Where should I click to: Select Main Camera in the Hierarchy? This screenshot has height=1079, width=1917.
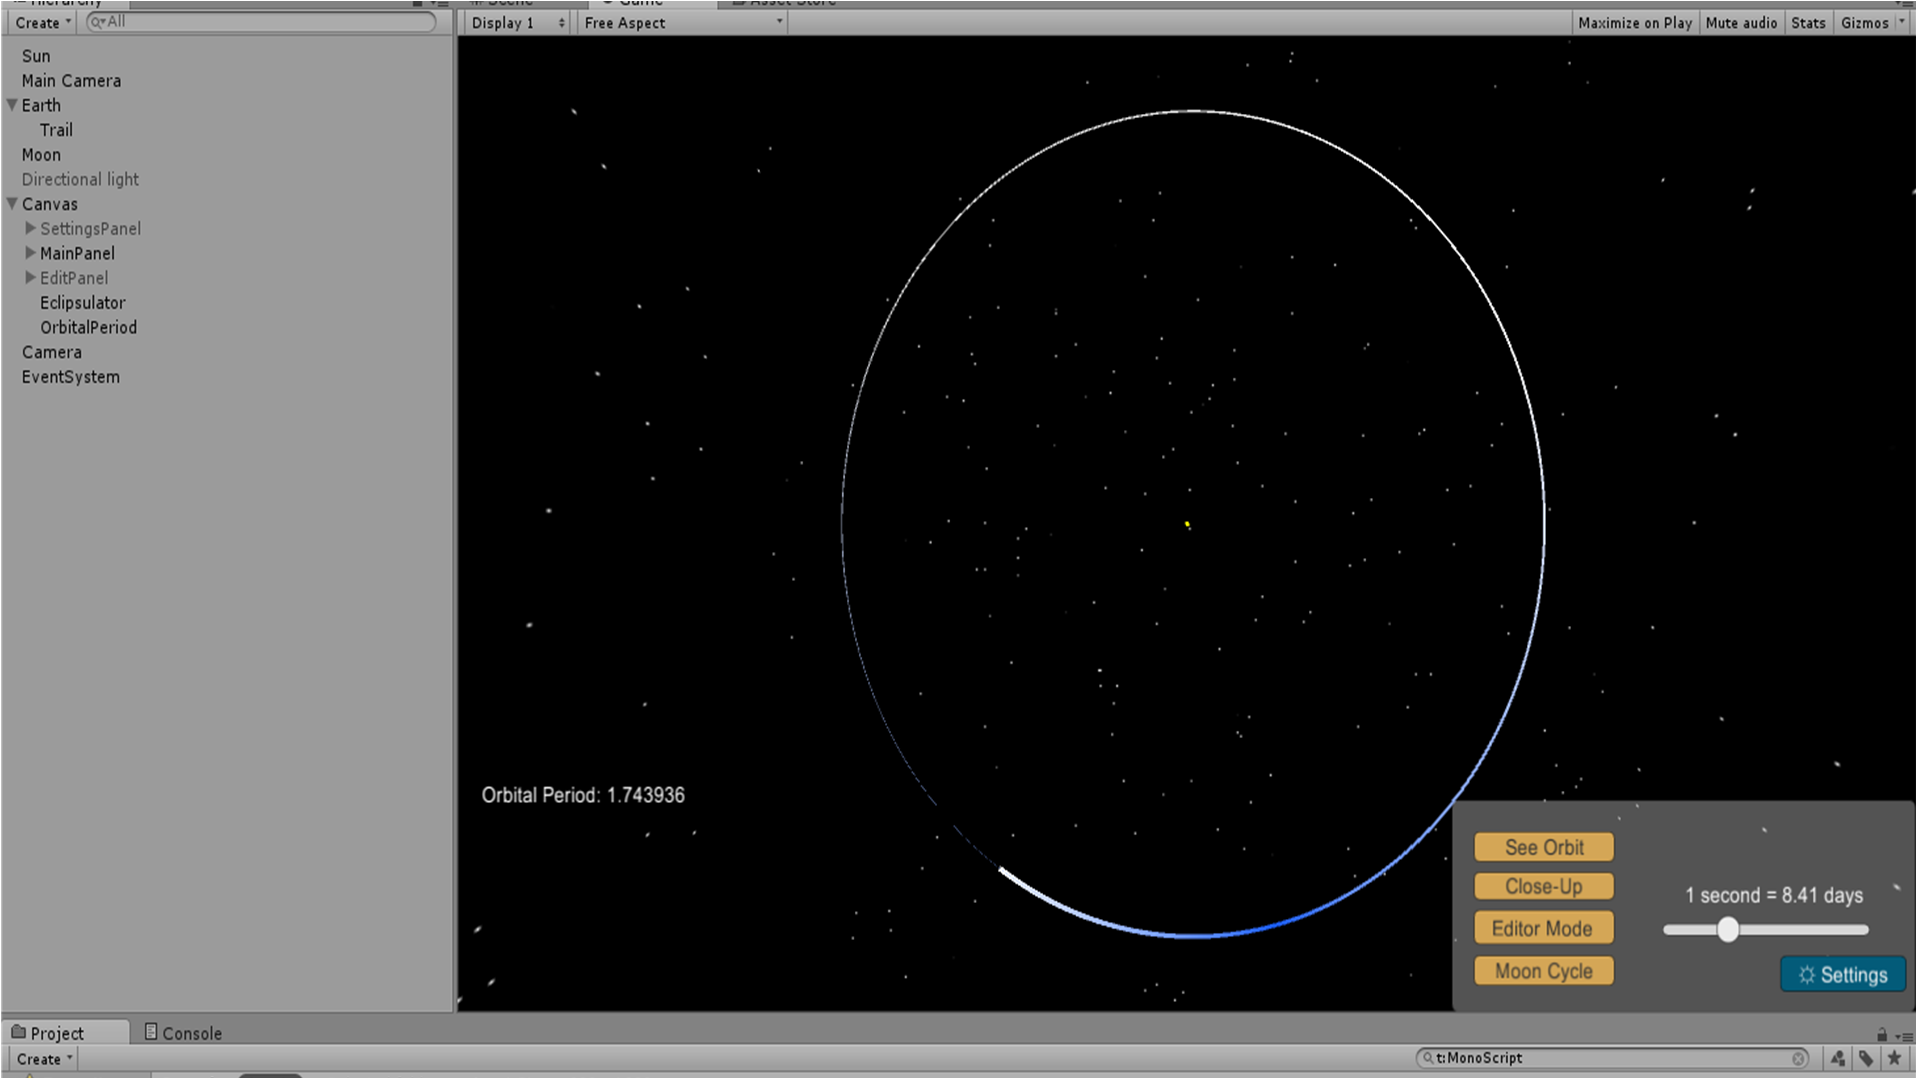(x=71, y=81)
